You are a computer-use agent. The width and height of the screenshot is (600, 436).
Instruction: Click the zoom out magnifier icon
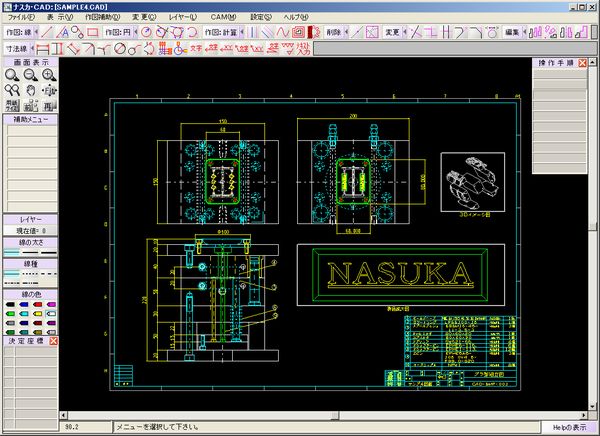(31, 75)
